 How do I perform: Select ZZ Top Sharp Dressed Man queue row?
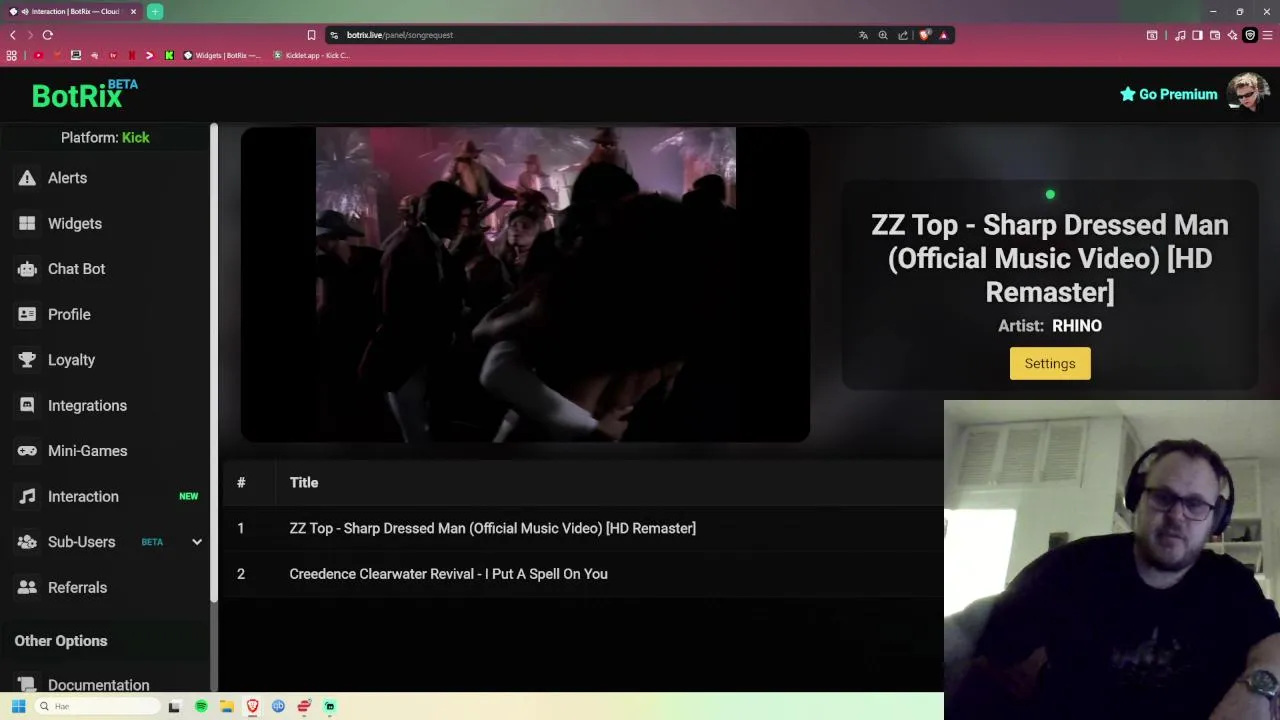582,528
